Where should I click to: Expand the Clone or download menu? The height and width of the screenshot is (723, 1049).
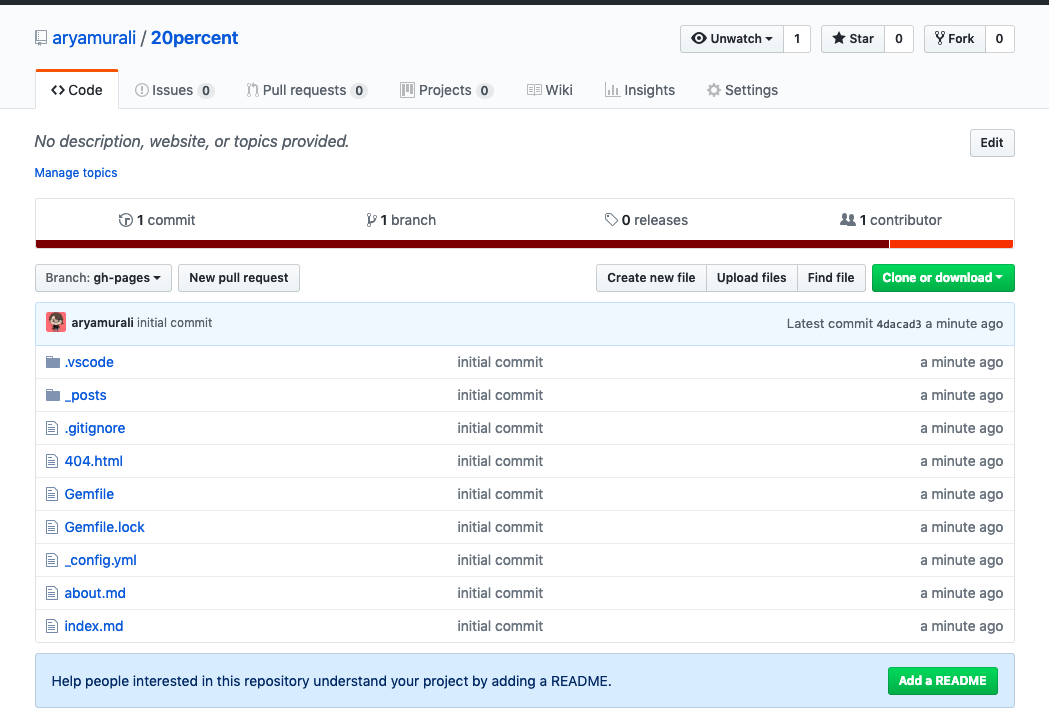pos(943,278)
